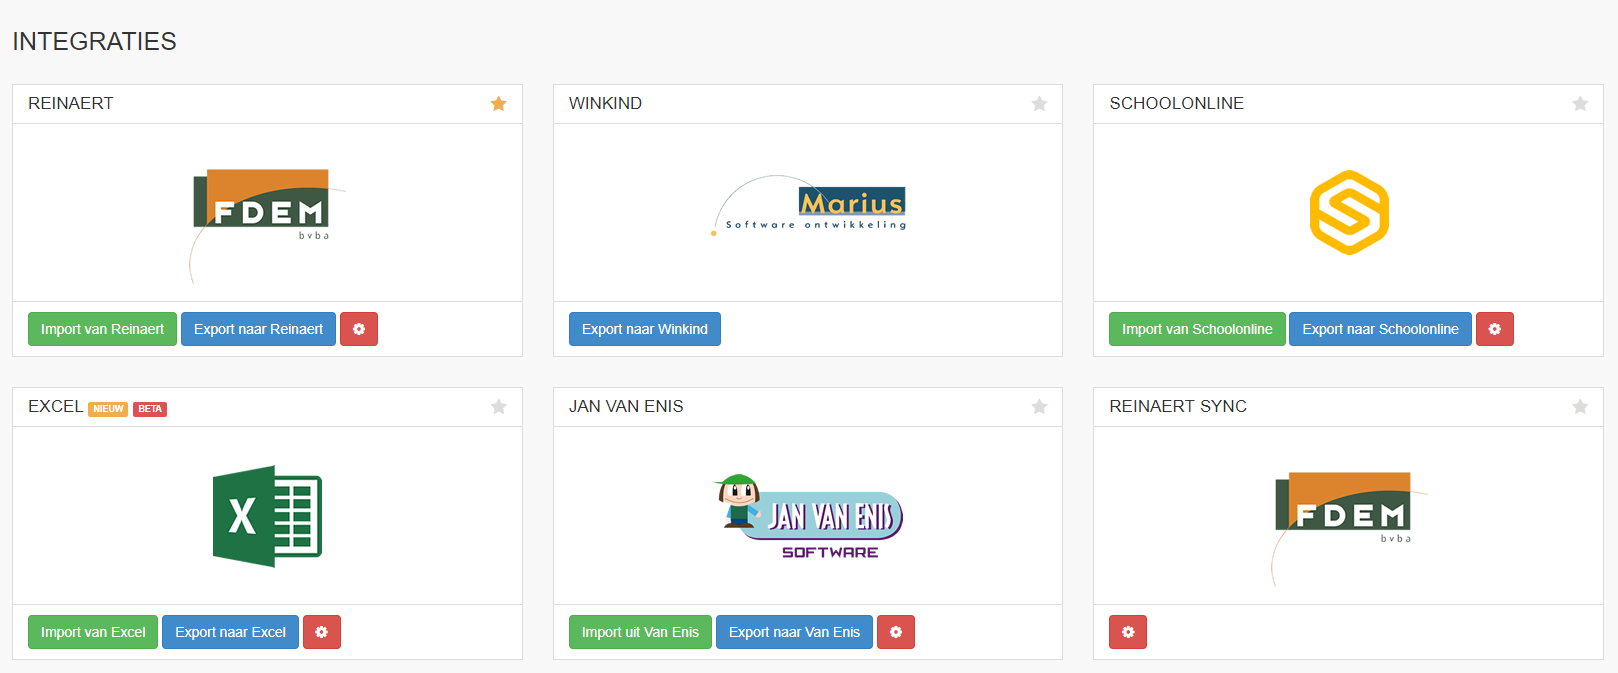
Task: Favorite the Jan Van Enis integration
Action: 1040,407
